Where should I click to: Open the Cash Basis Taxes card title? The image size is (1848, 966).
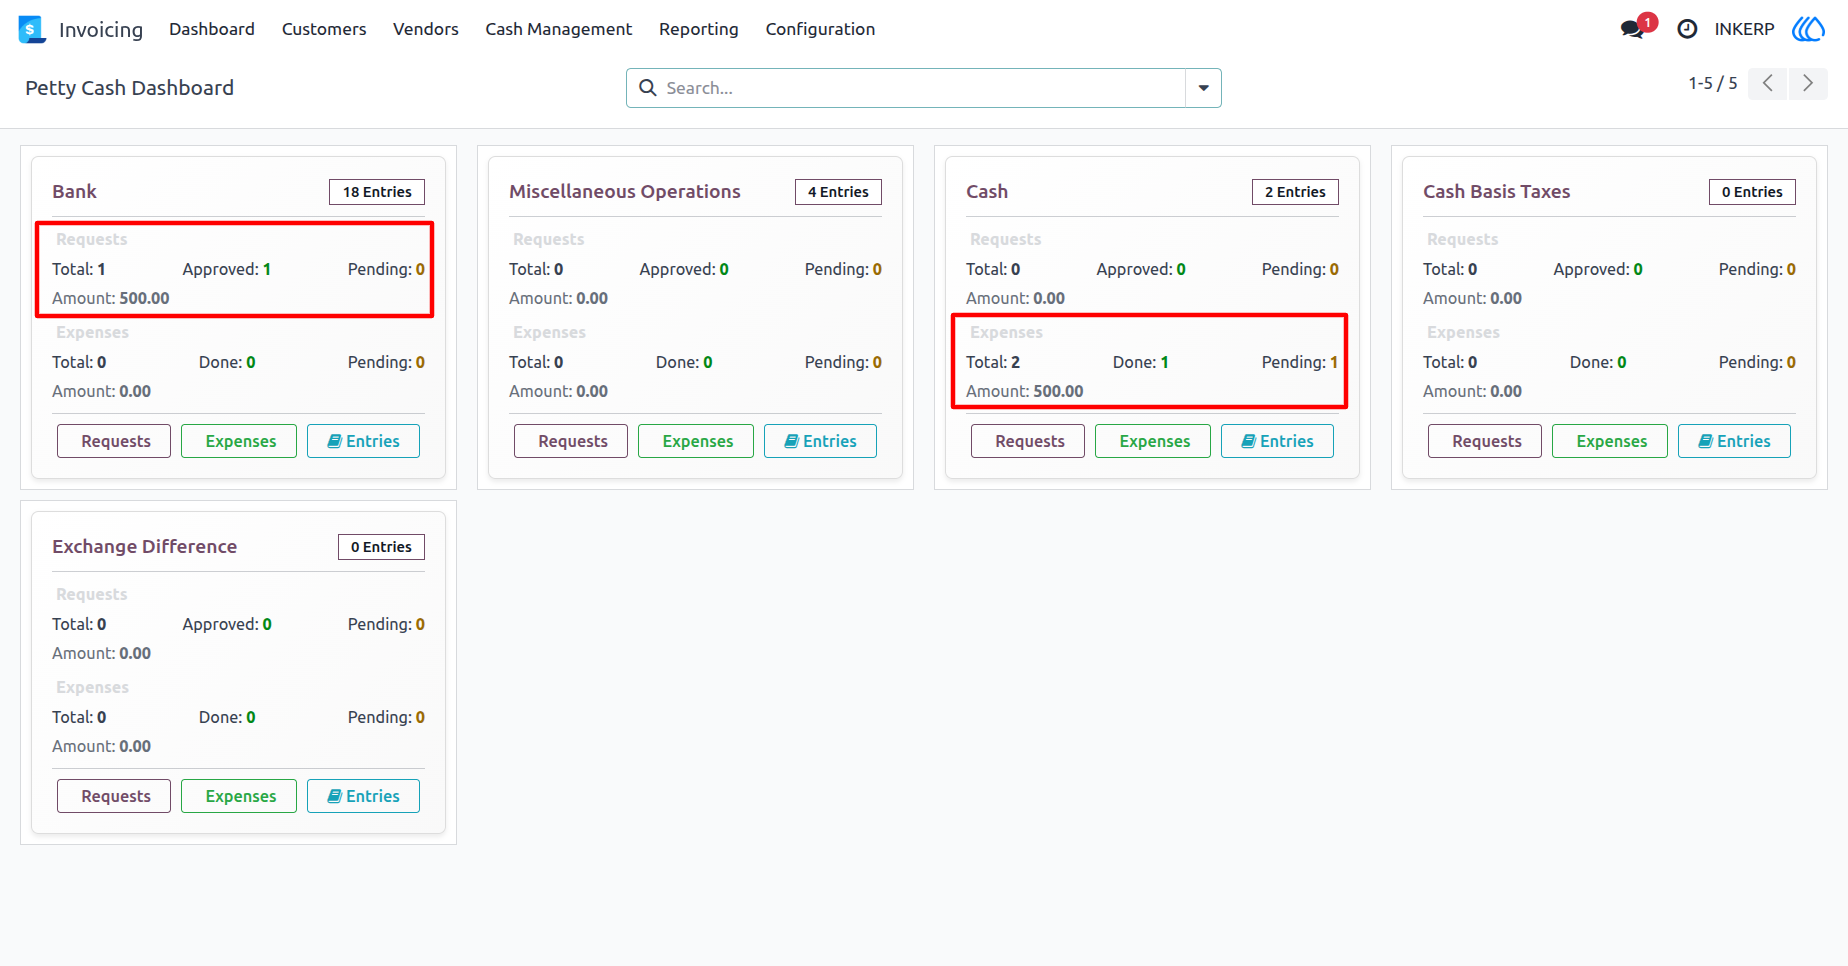tap(1496, 191)
